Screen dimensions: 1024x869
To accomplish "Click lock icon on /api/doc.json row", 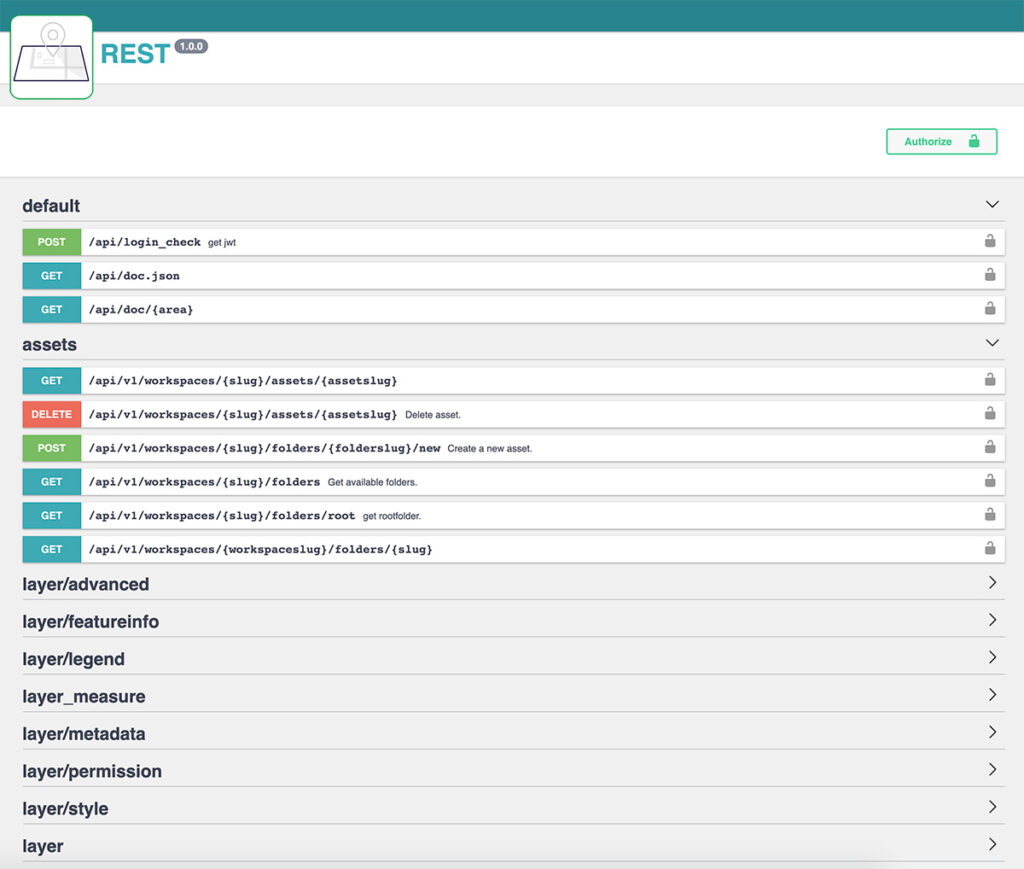I will point(989,275).
